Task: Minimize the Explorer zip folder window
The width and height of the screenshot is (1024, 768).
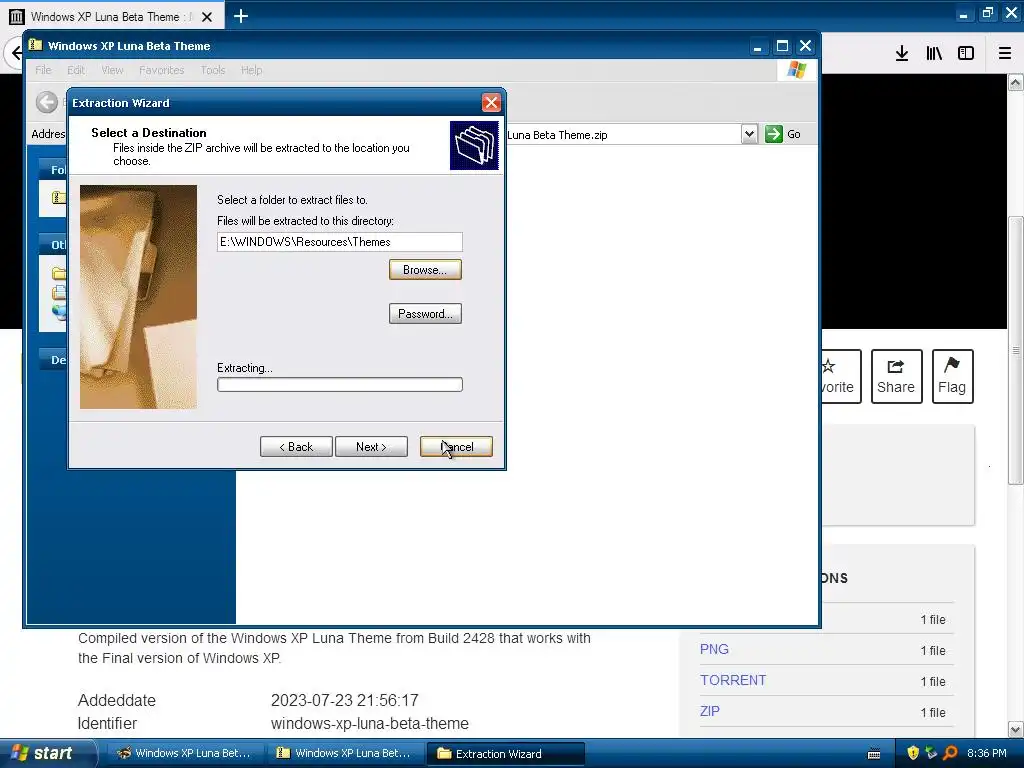Action: pyautogui.click(x=758, y=46)
